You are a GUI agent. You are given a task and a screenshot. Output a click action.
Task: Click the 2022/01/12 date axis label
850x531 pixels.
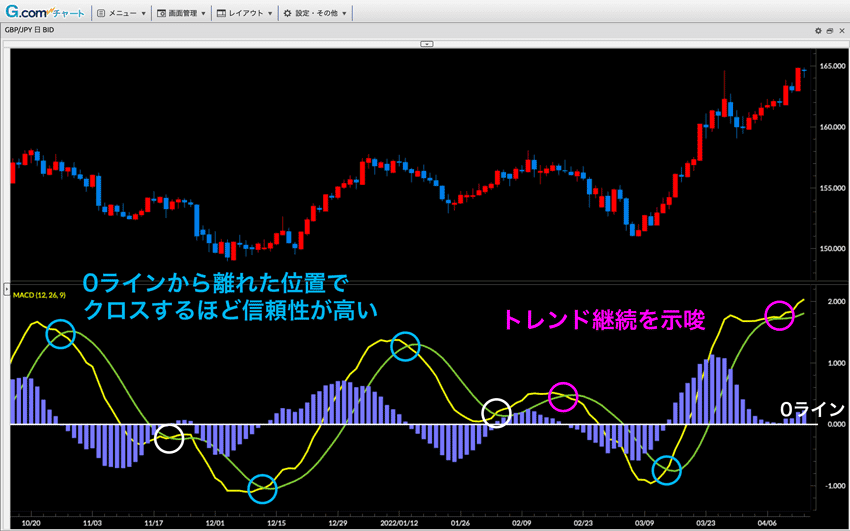click(399, 522)
